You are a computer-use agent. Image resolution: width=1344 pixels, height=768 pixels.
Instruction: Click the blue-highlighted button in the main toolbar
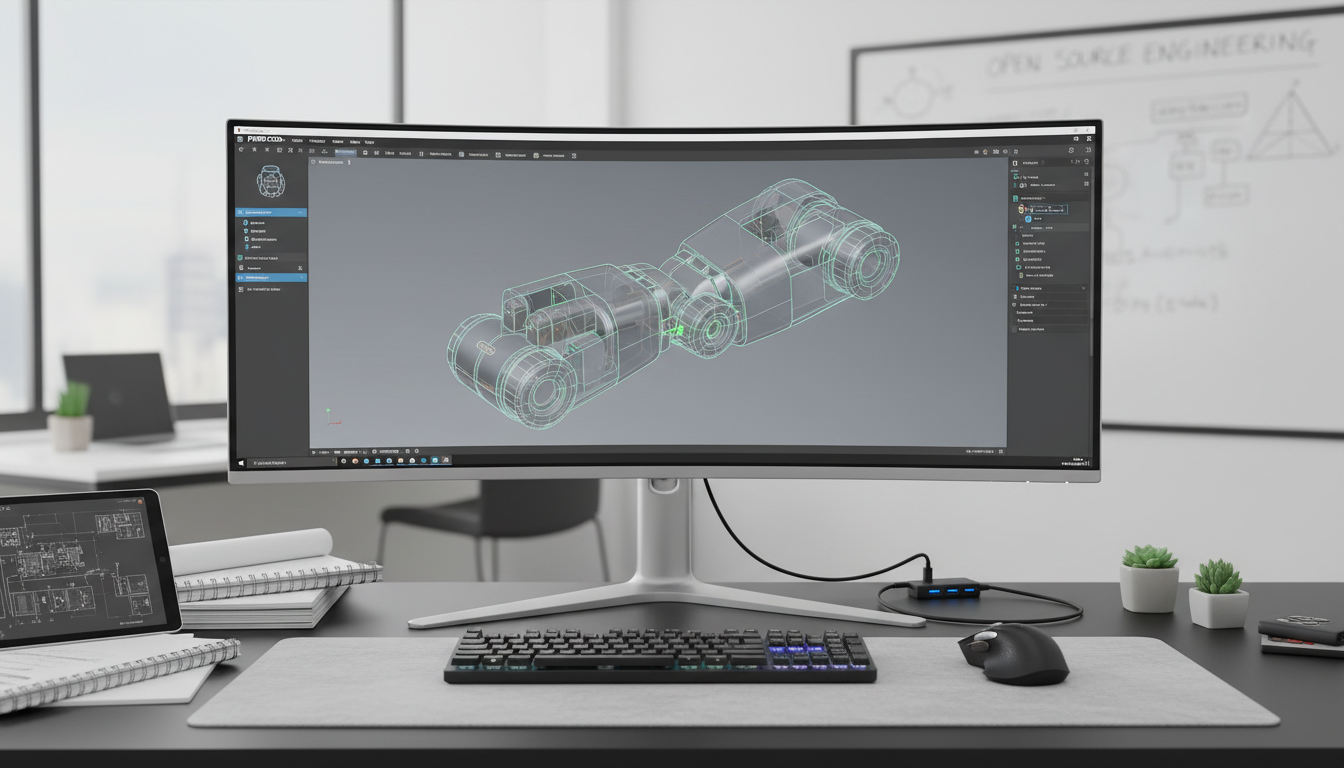[346, 152]
